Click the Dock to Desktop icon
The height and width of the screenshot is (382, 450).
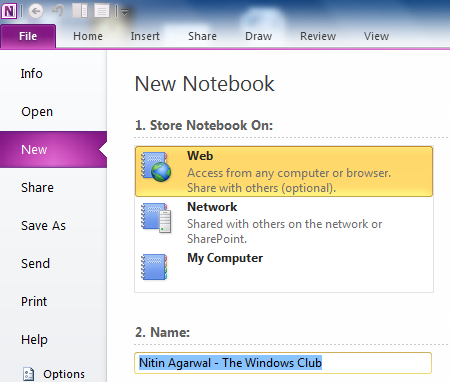tap(80, 11)
